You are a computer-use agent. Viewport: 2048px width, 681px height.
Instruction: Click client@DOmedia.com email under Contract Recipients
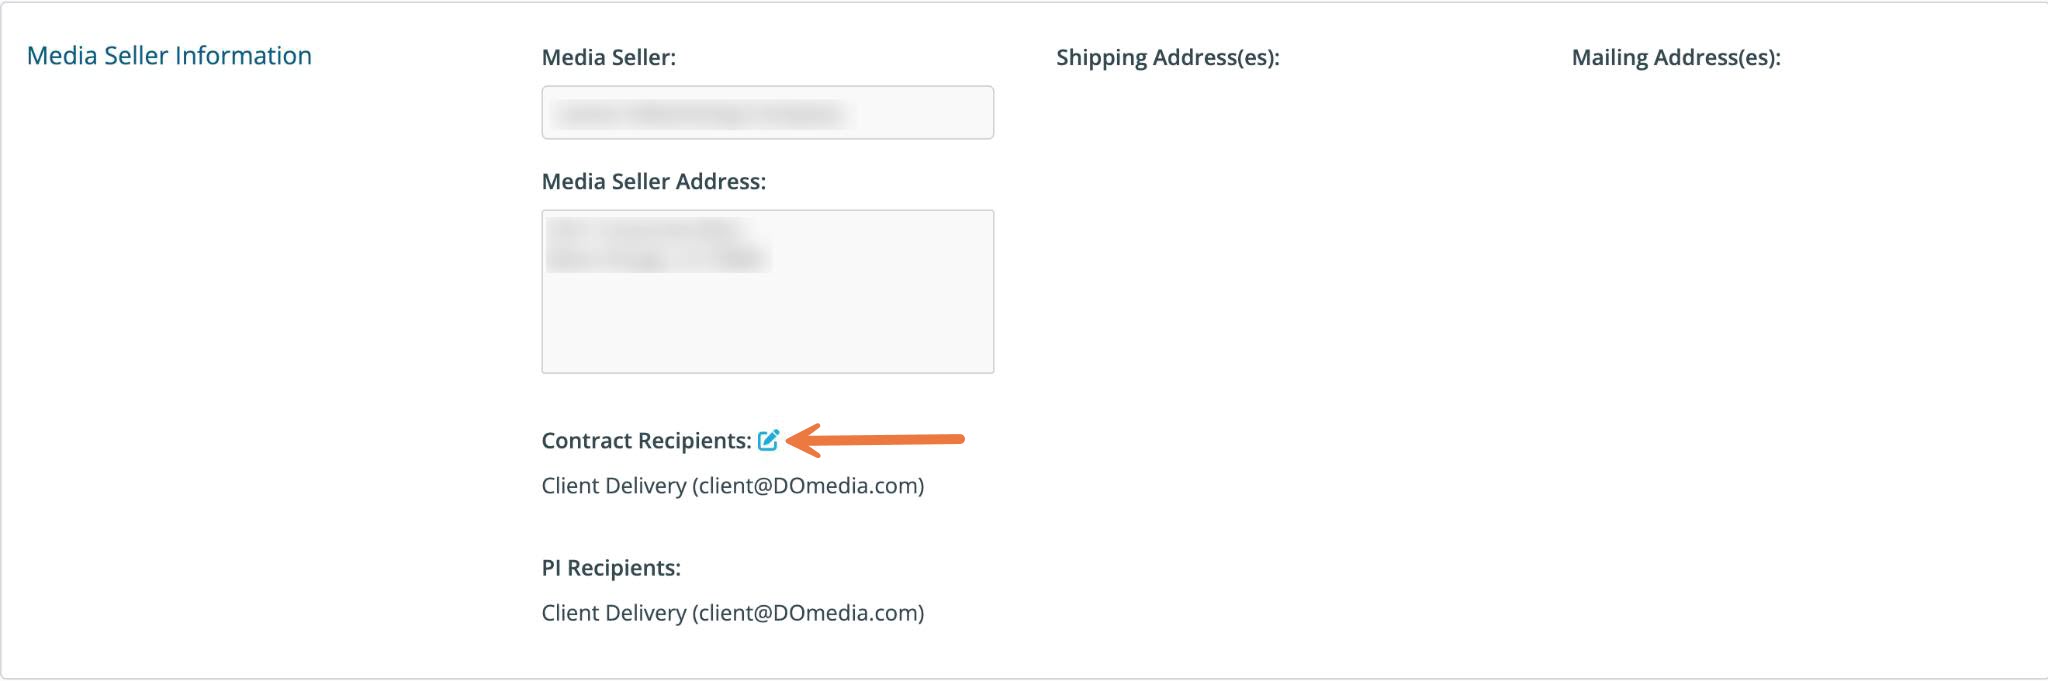click(x=808, y=486)
